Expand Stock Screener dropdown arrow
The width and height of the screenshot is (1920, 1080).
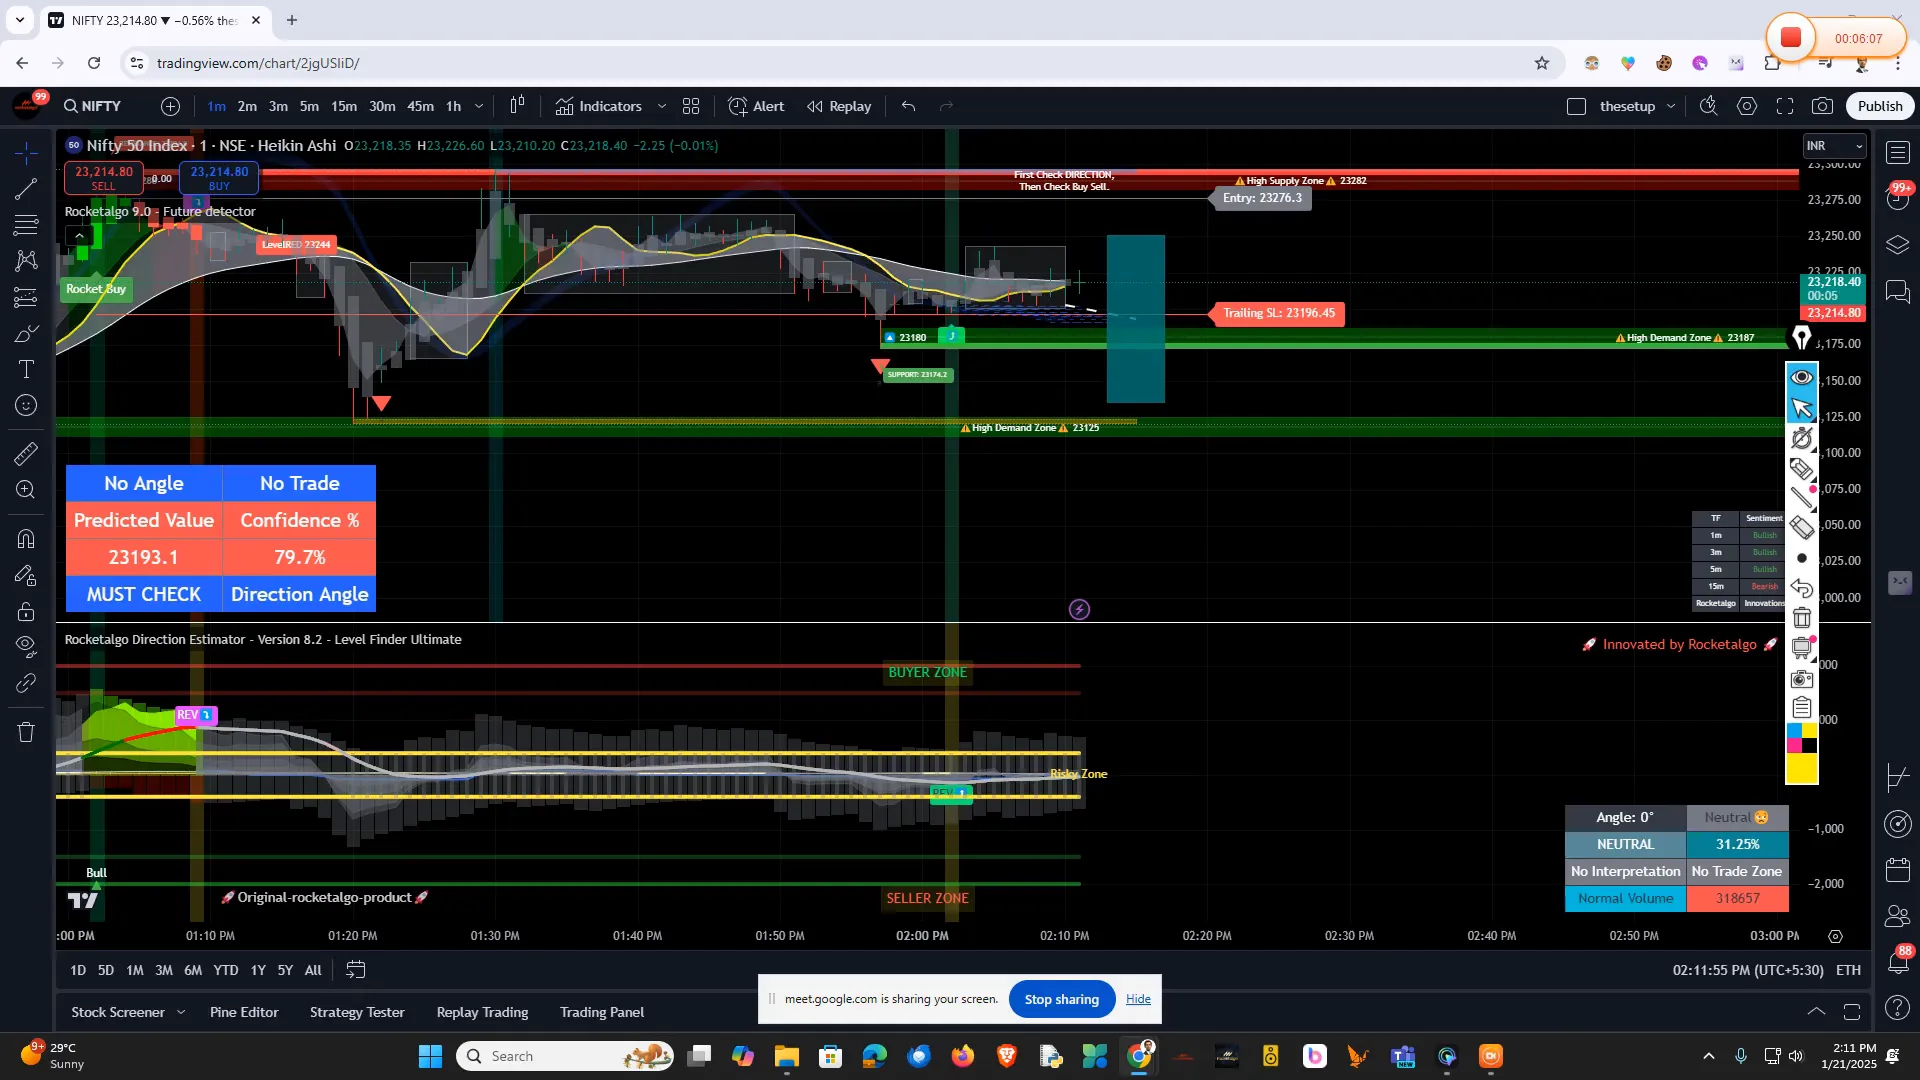click(181, 1012)
